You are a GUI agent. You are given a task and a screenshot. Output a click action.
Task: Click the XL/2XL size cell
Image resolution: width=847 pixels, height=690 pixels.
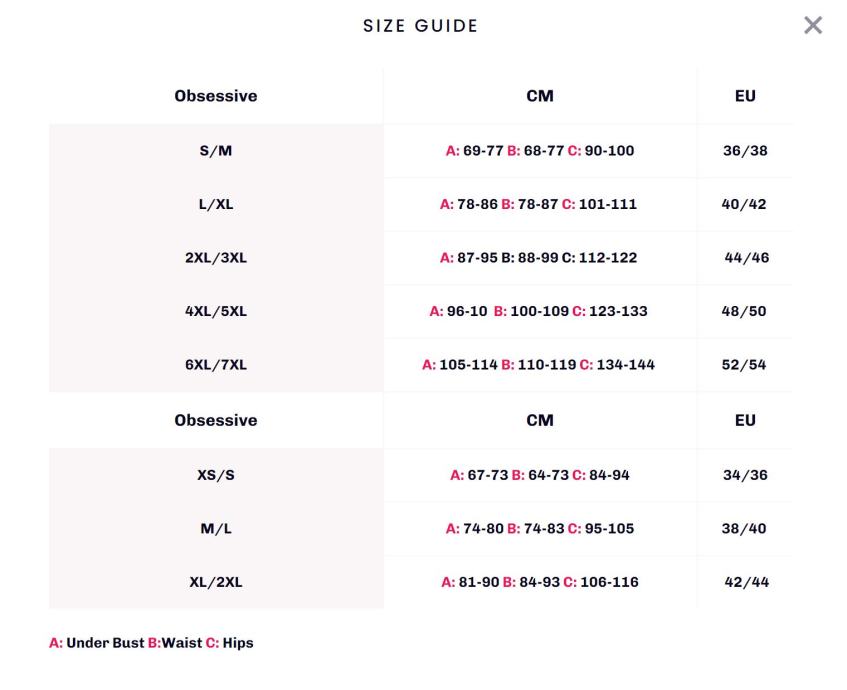(x=216, y=582)
